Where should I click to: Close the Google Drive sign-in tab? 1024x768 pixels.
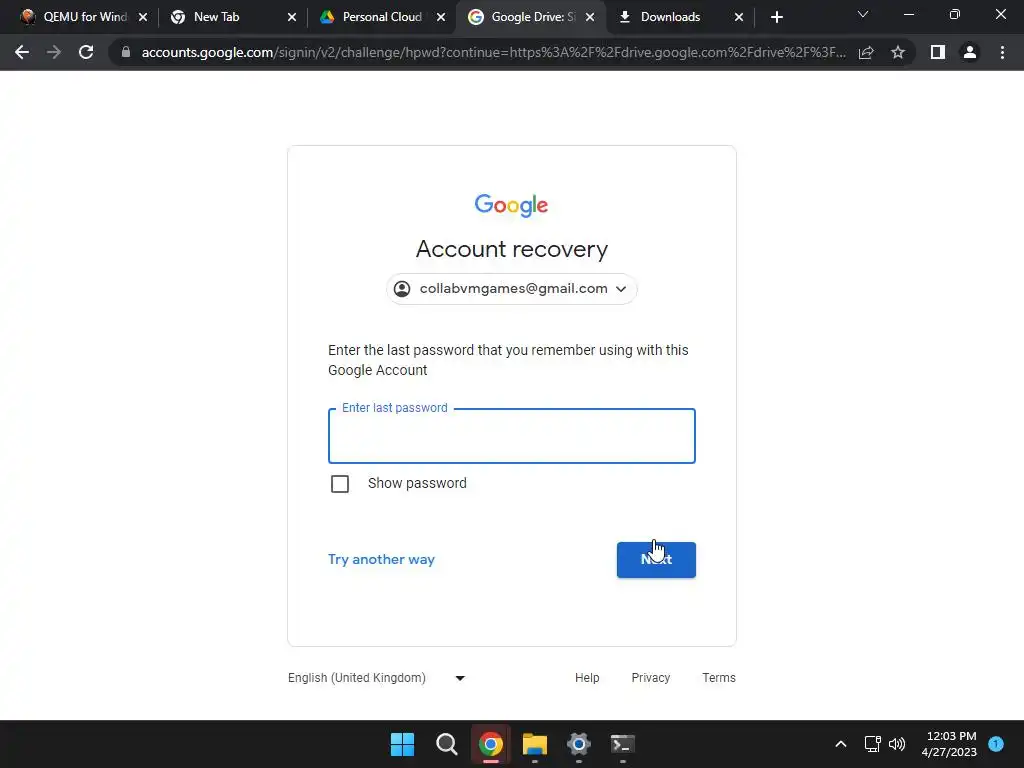coord(590,17)
